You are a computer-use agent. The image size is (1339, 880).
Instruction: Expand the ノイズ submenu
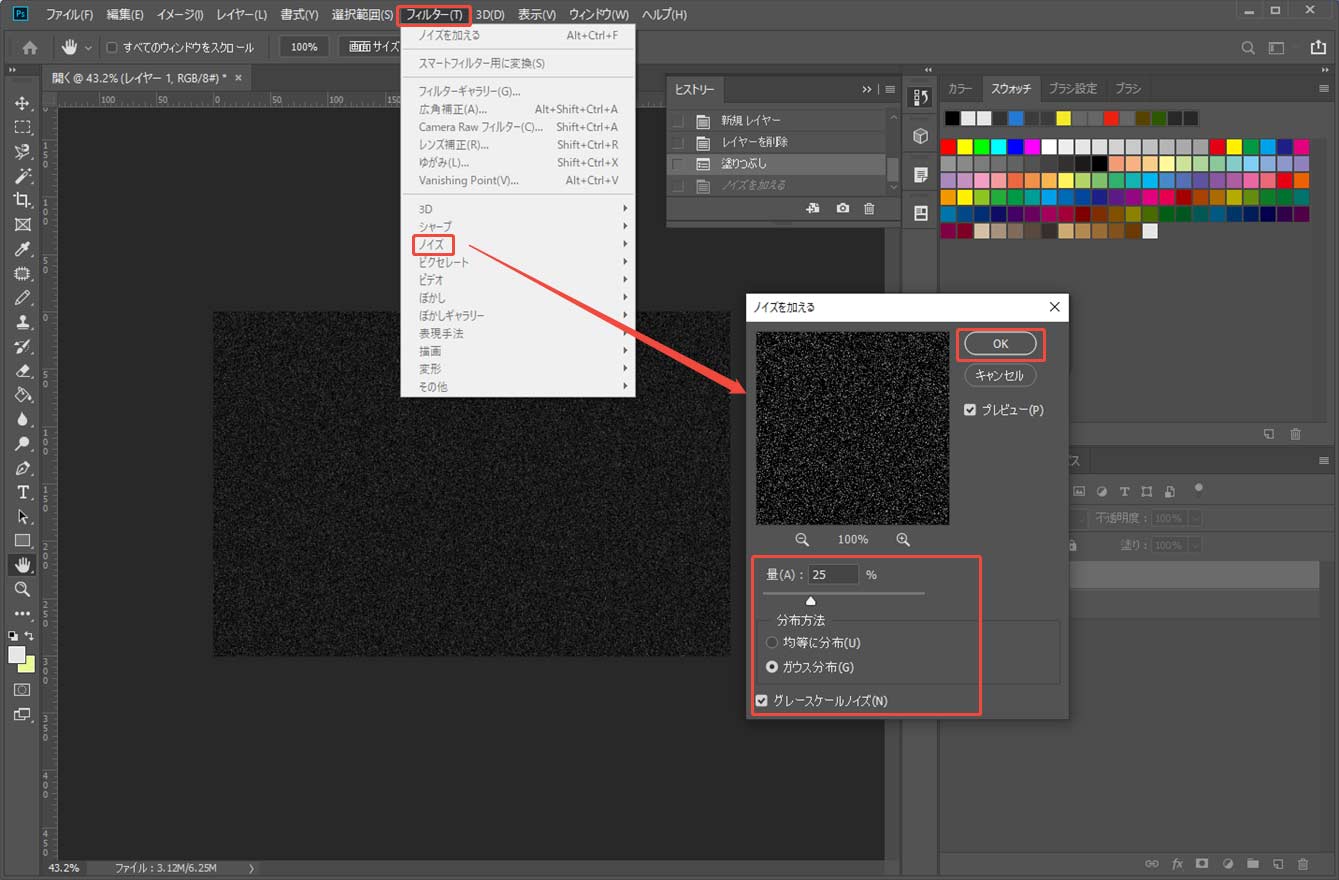(x=432, y=244)
